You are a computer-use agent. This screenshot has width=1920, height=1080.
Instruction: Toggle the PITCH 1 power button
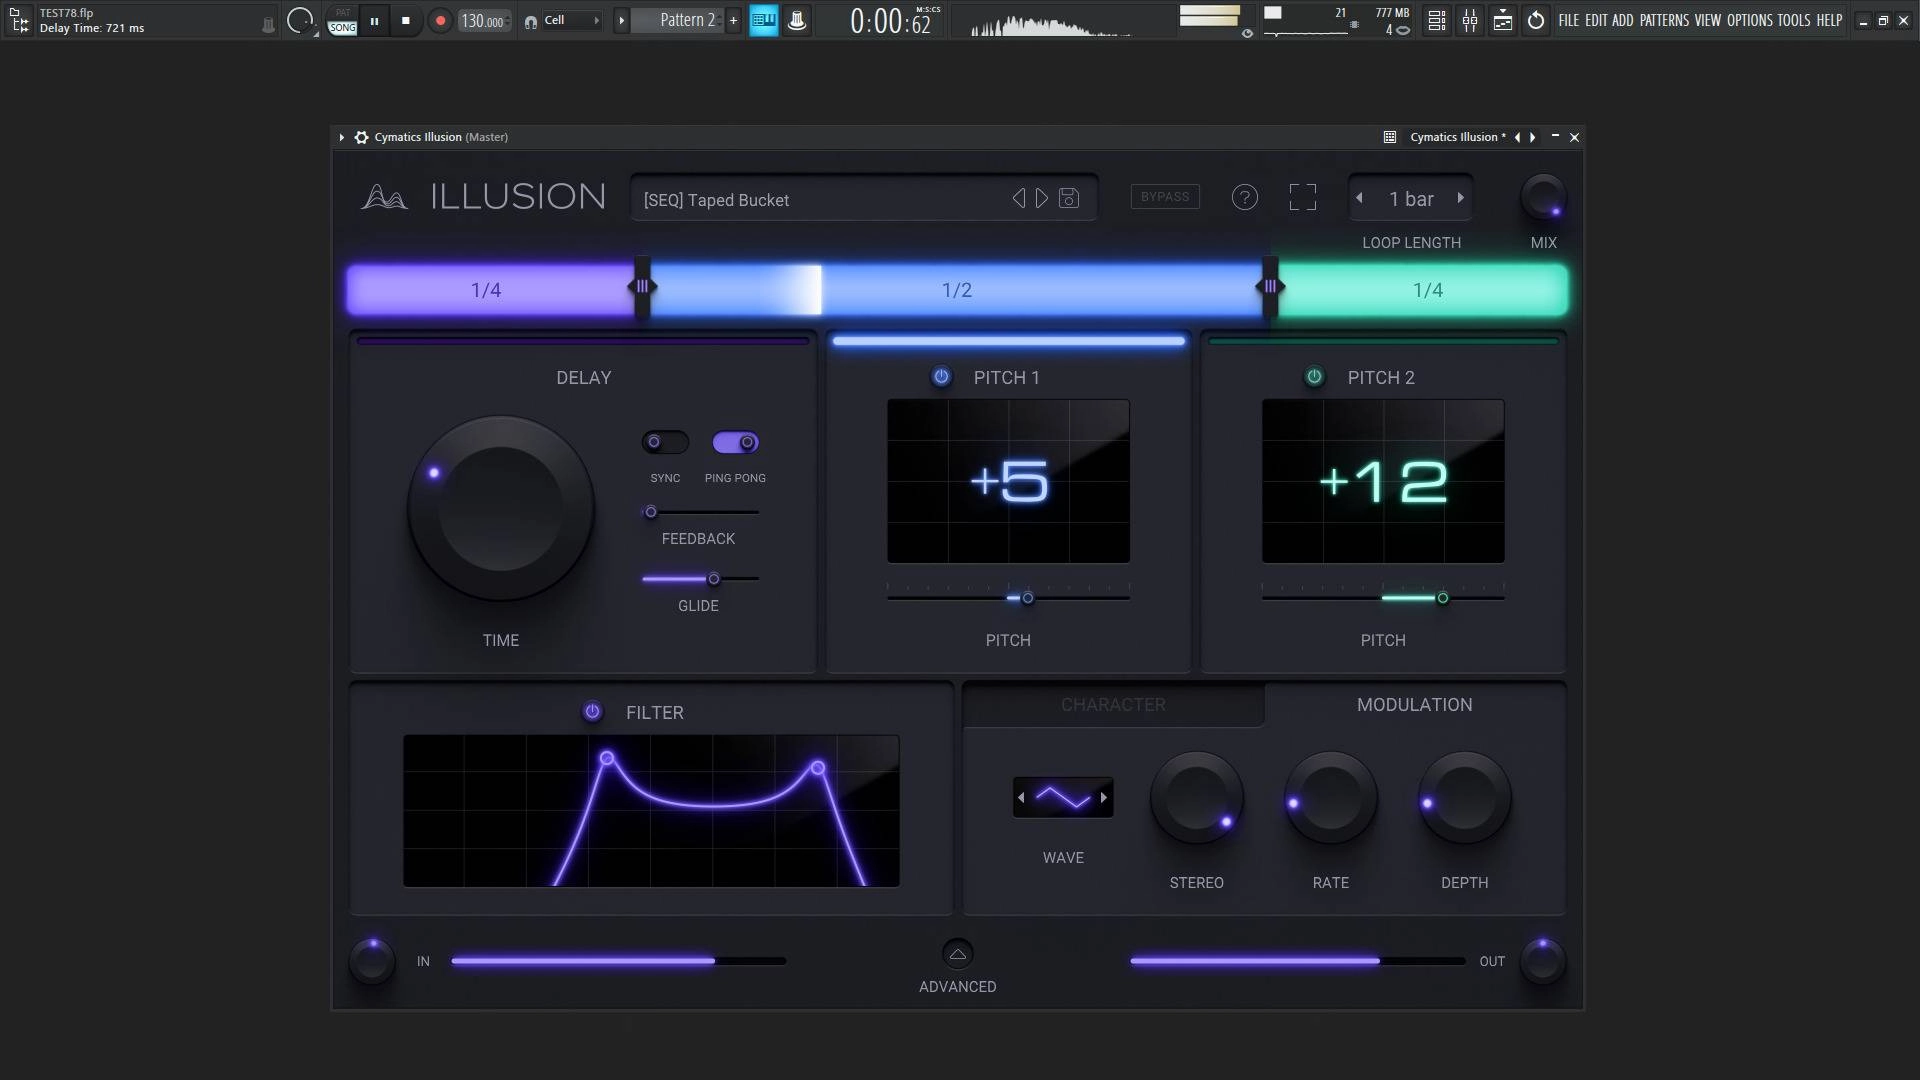pos(941,377)
